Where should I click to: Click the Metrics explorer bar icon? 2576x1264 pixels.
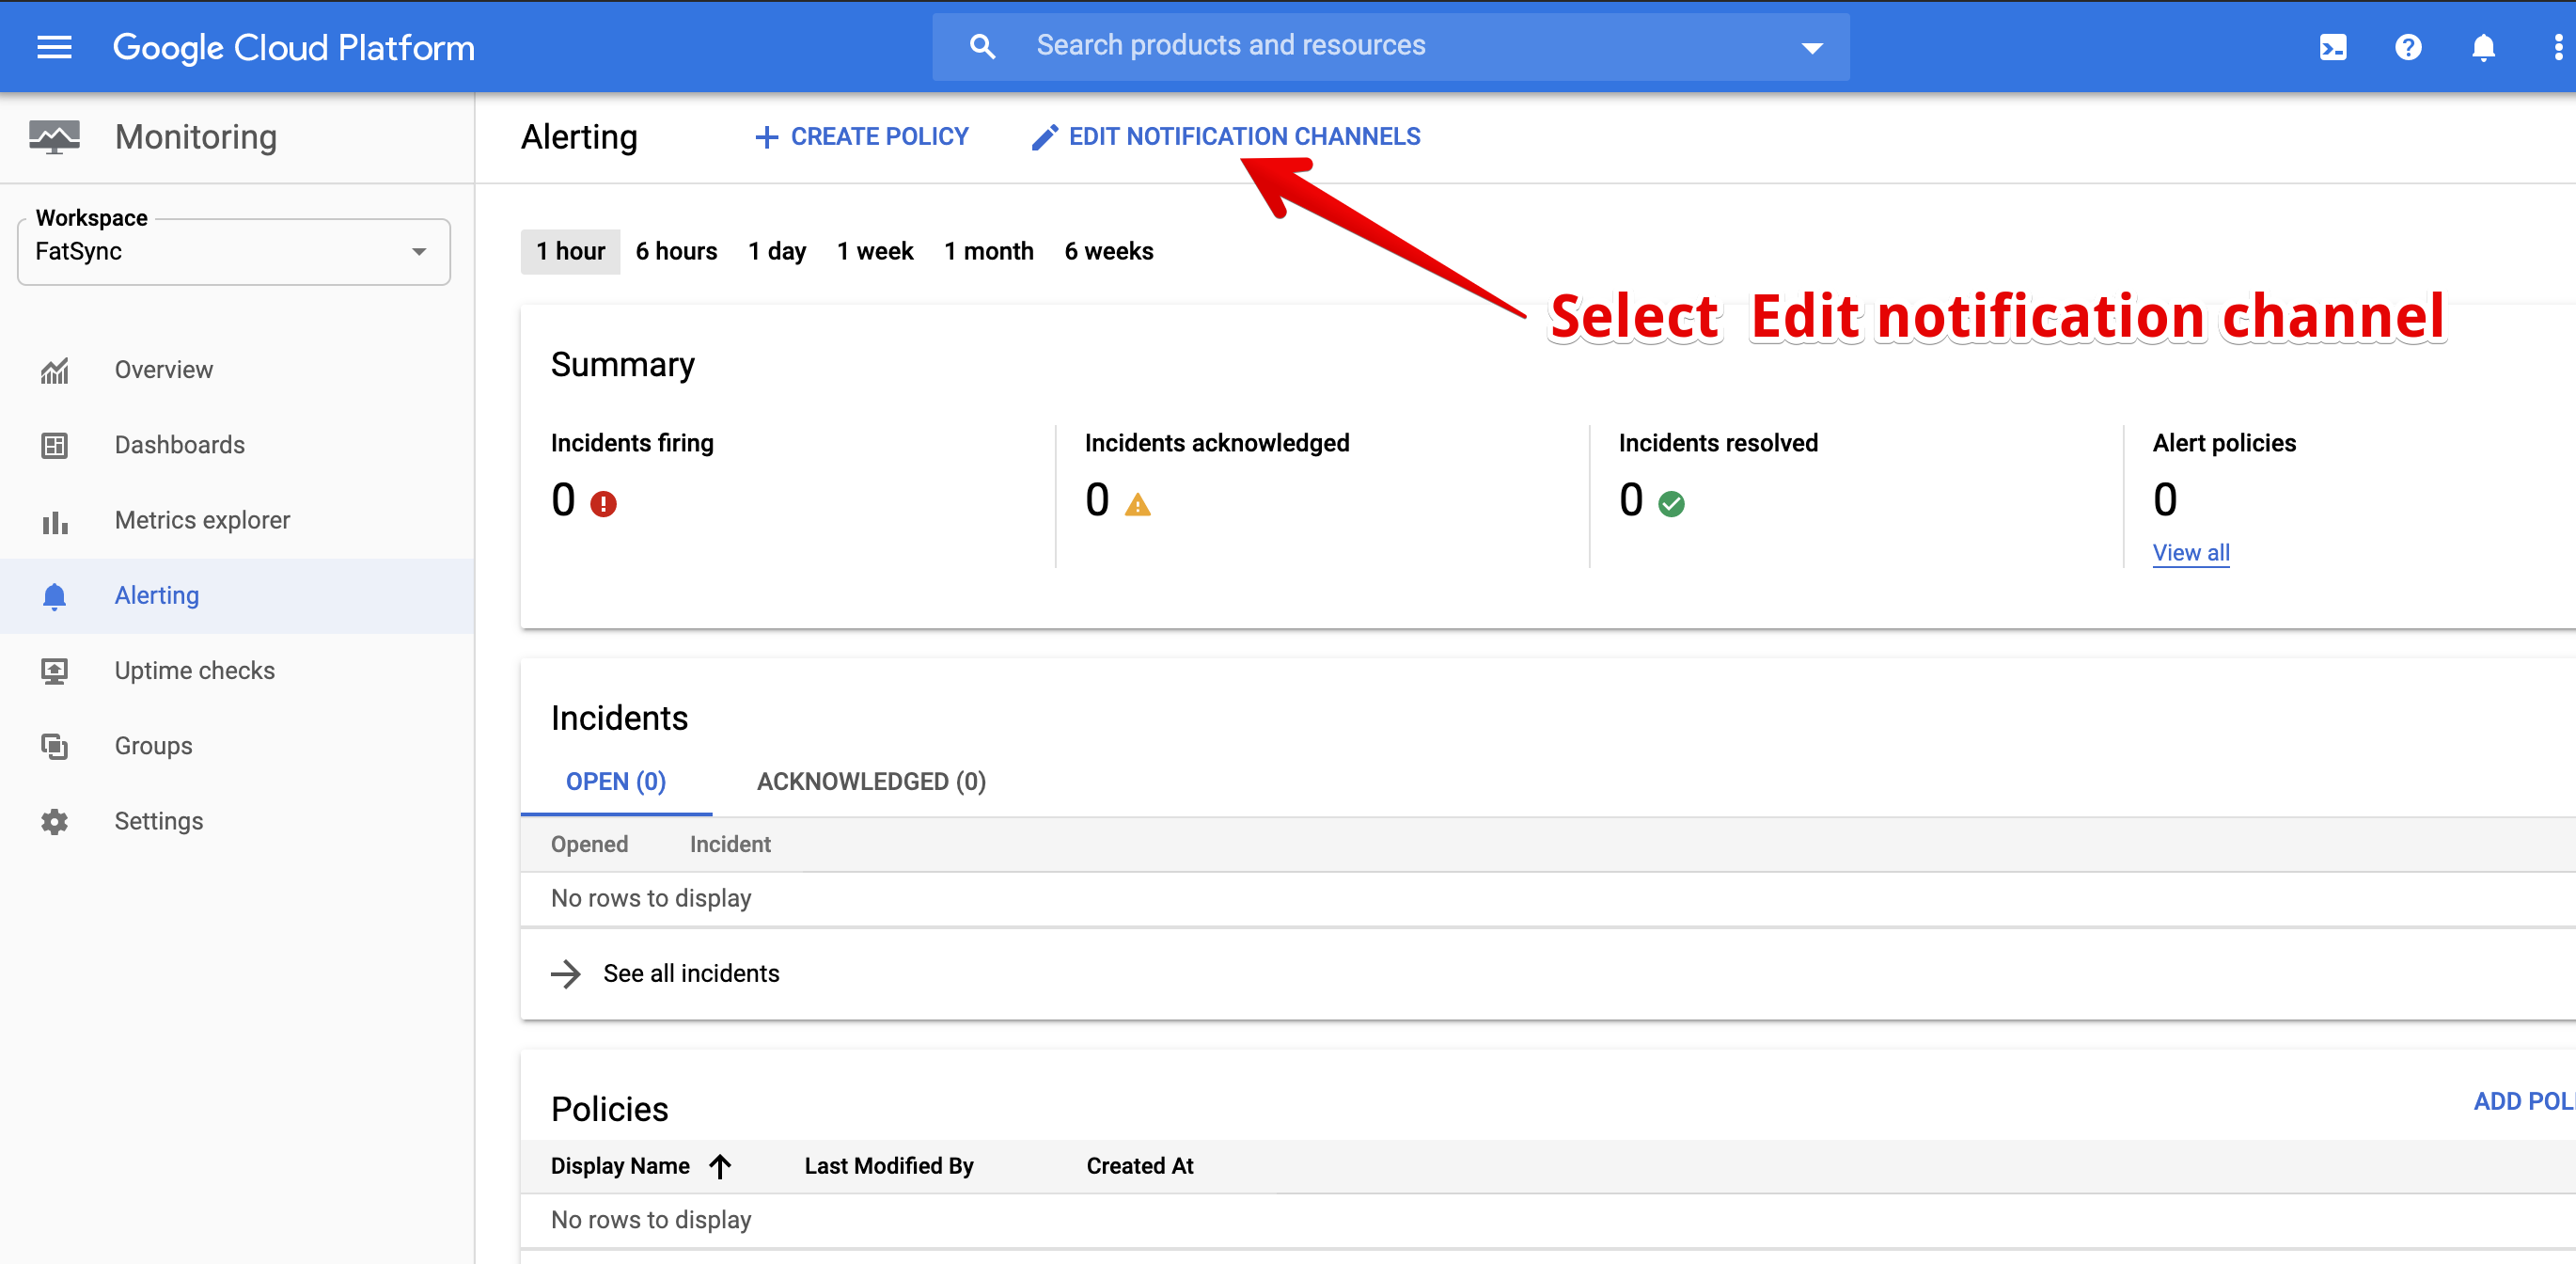54,521
